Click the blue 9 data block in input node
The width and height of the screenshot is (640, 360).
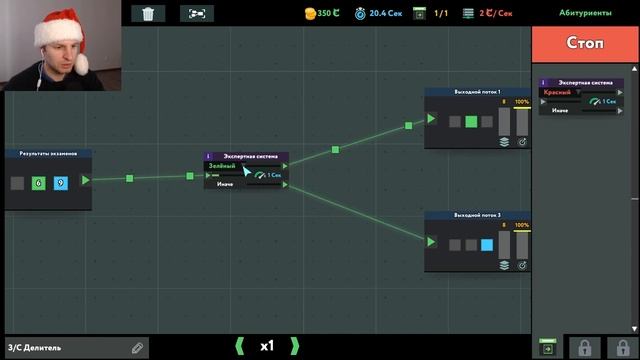coord(60,183)
